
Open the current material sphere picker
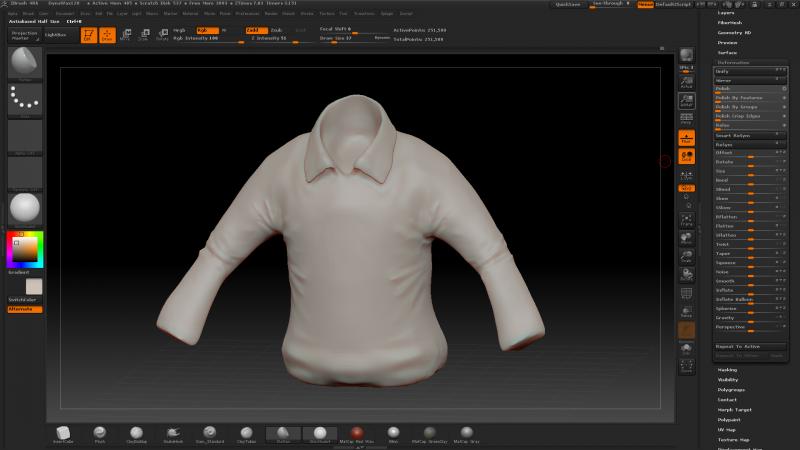point(24,208)
